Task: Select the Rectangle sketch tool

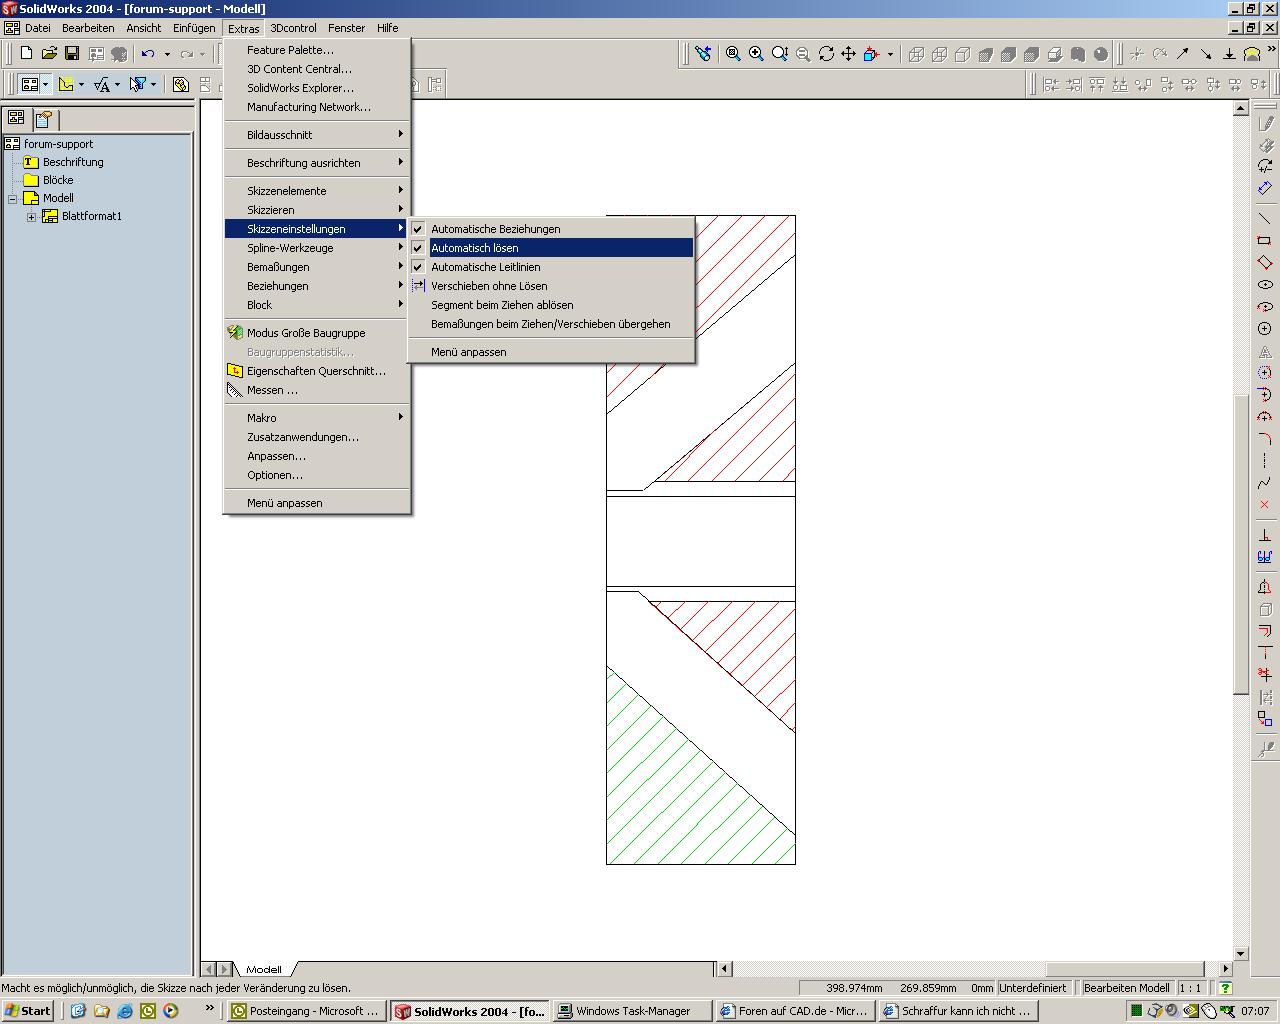Action: point(1265,240)
